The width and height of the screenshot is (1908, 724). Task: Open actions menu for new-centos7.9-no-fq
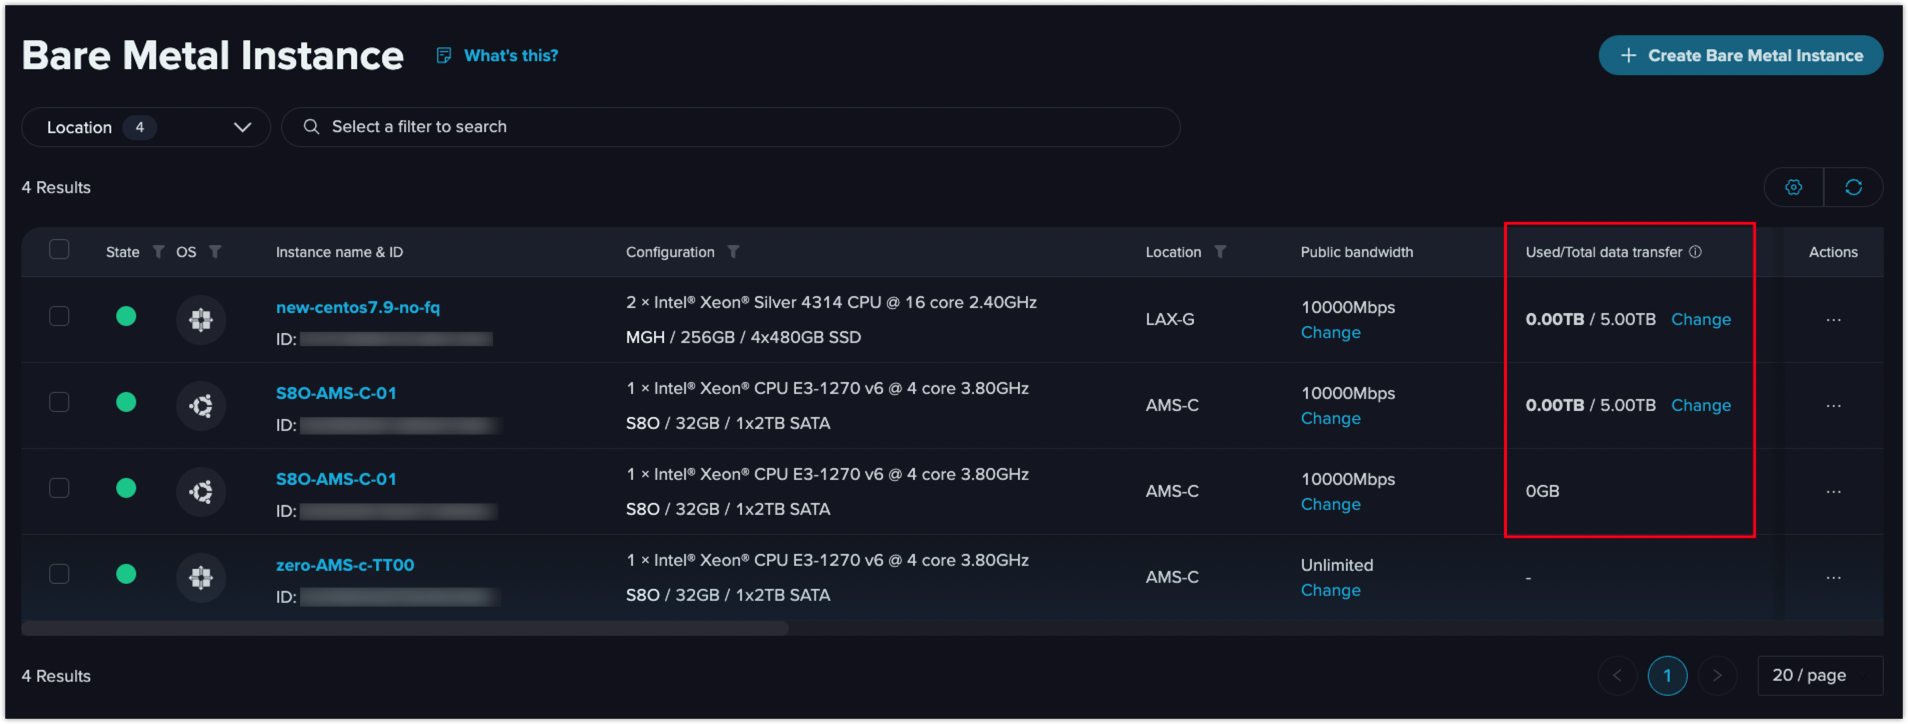pos(1833,320)
